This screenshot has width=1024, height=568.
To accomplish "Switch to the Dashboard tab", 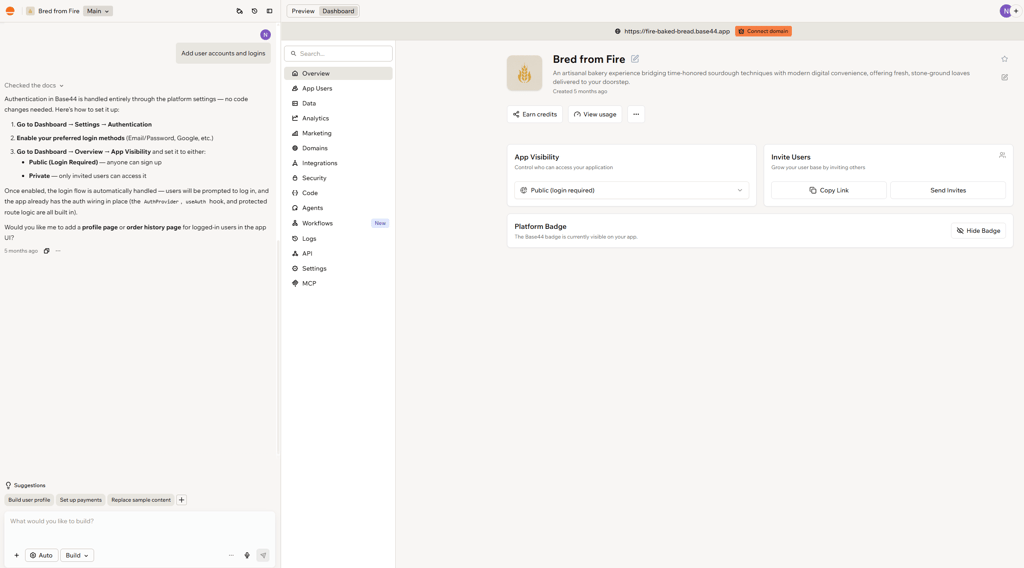I will 338,11.
